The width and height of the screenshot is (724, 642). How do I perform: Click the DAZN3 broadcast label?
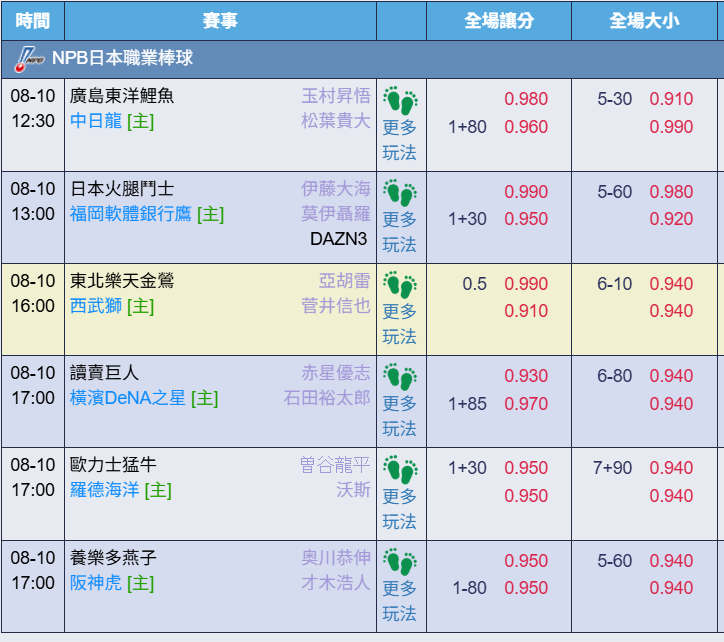click(x=340, y=239)
